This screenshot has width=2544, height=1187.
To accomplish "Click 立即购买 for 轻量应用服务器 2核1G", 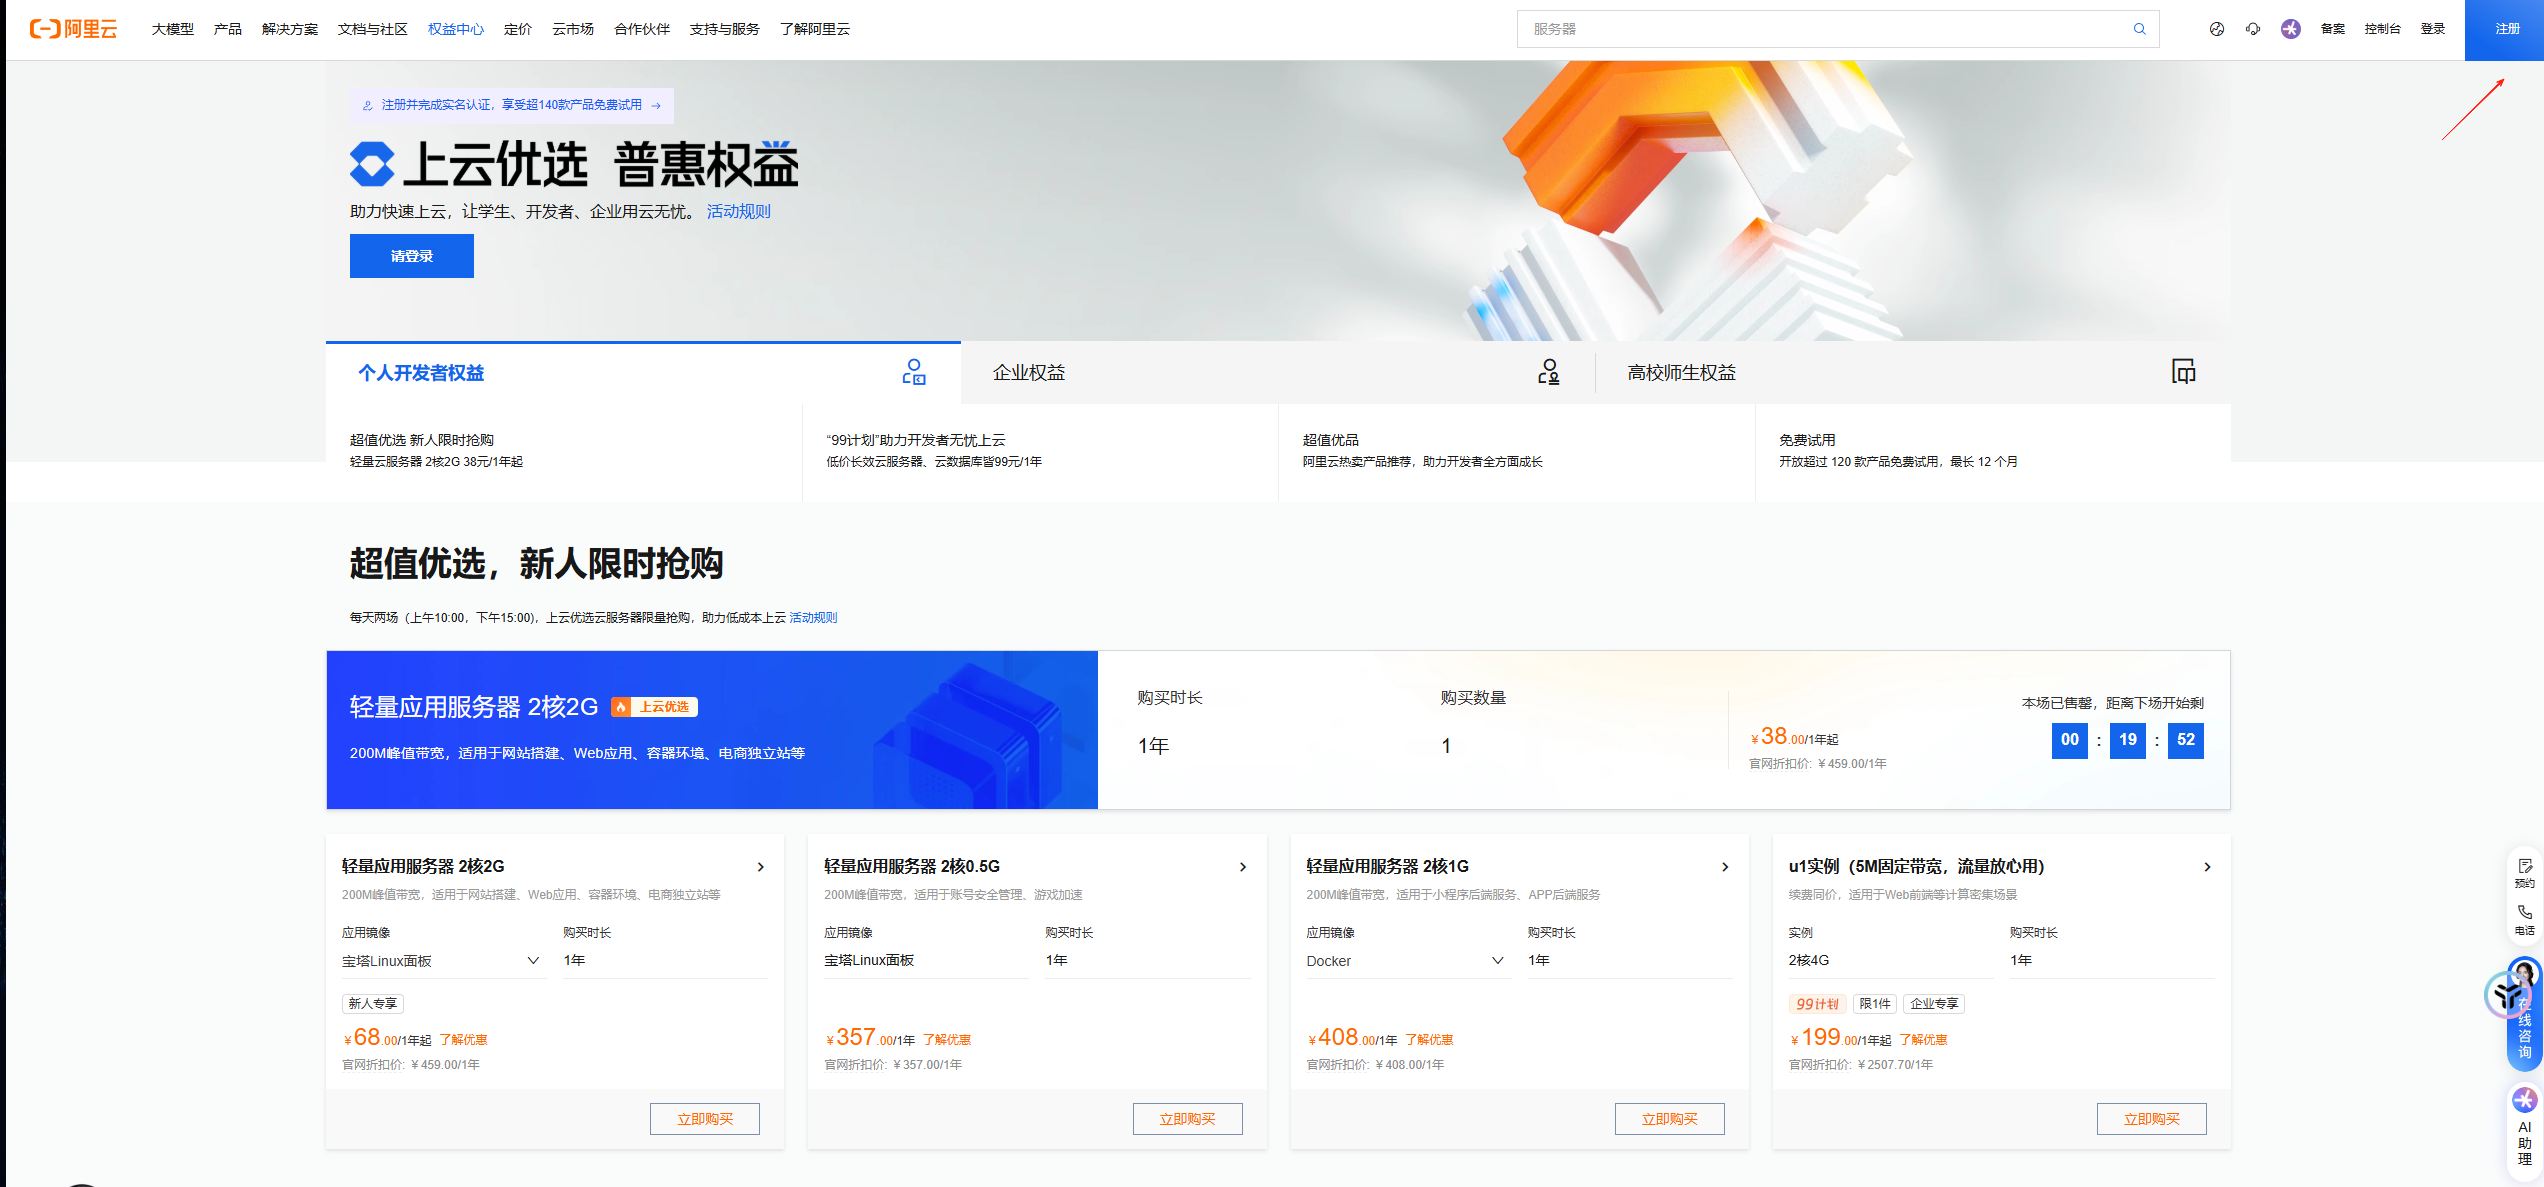I will point(1668,1119).
